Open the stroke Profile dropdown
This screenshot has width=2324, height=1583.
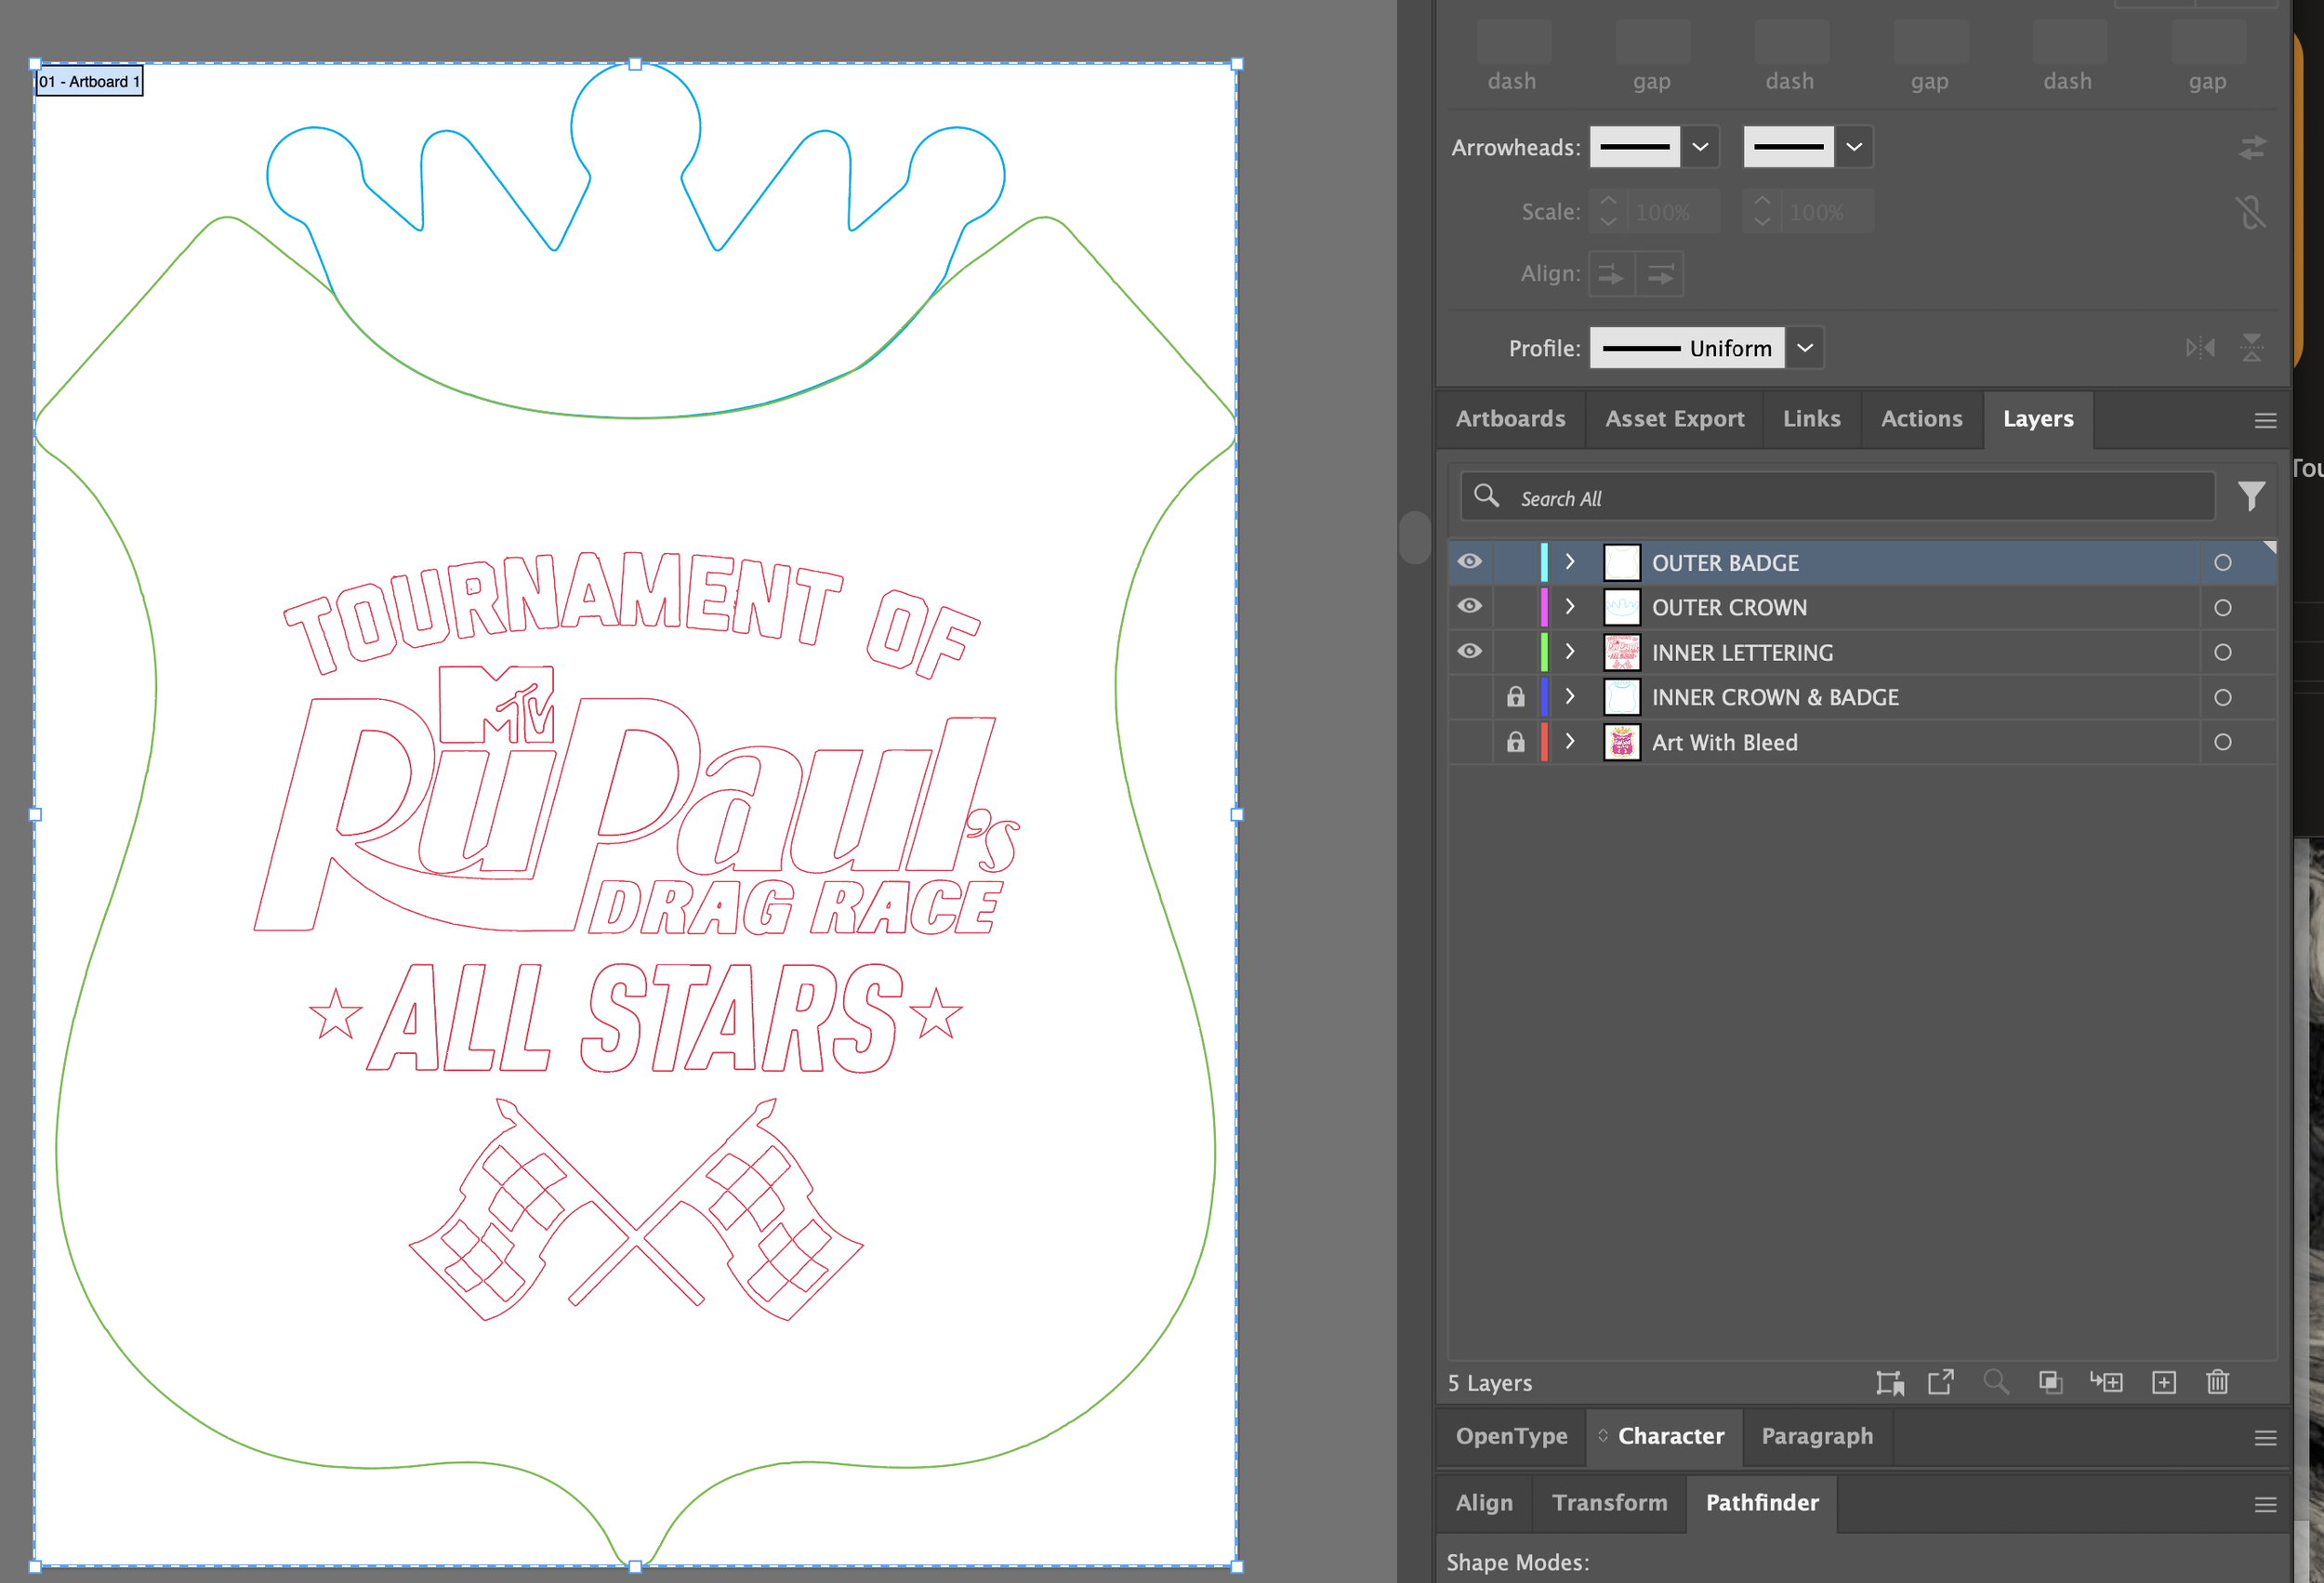click(x=1805, y=348)
